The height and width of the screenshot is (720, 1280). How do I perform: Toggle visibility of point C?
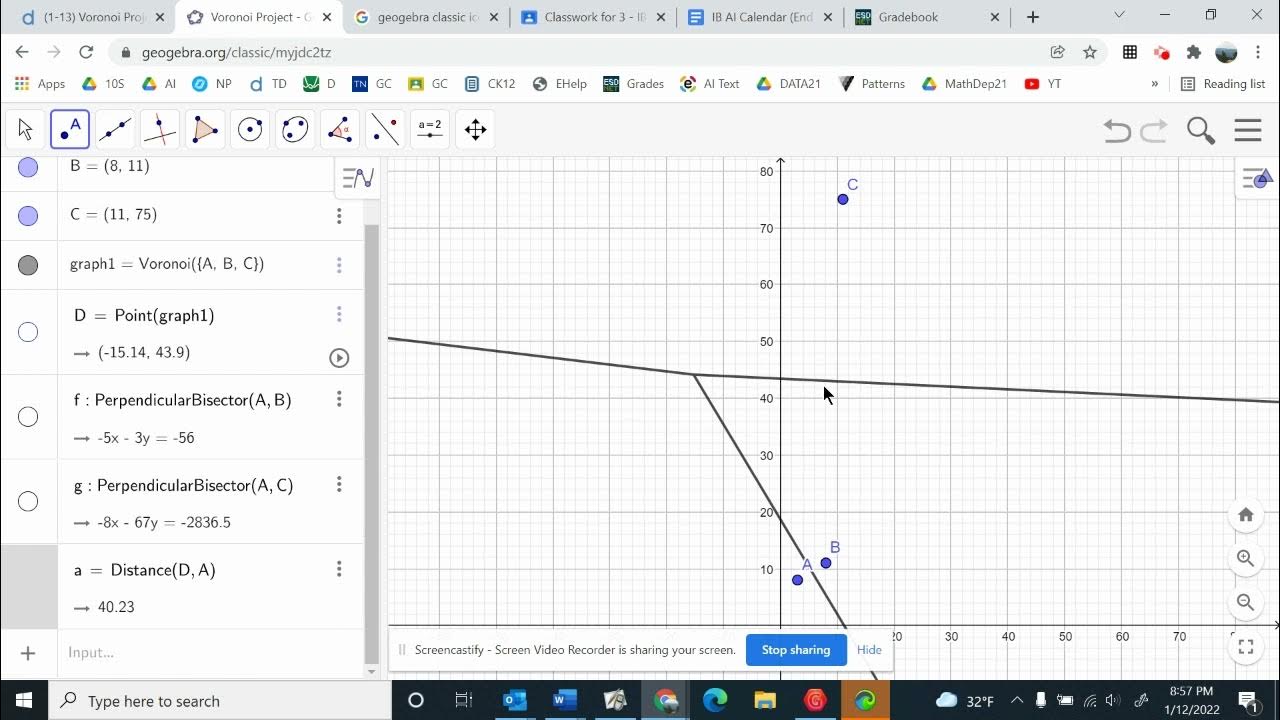pos(28,215)
